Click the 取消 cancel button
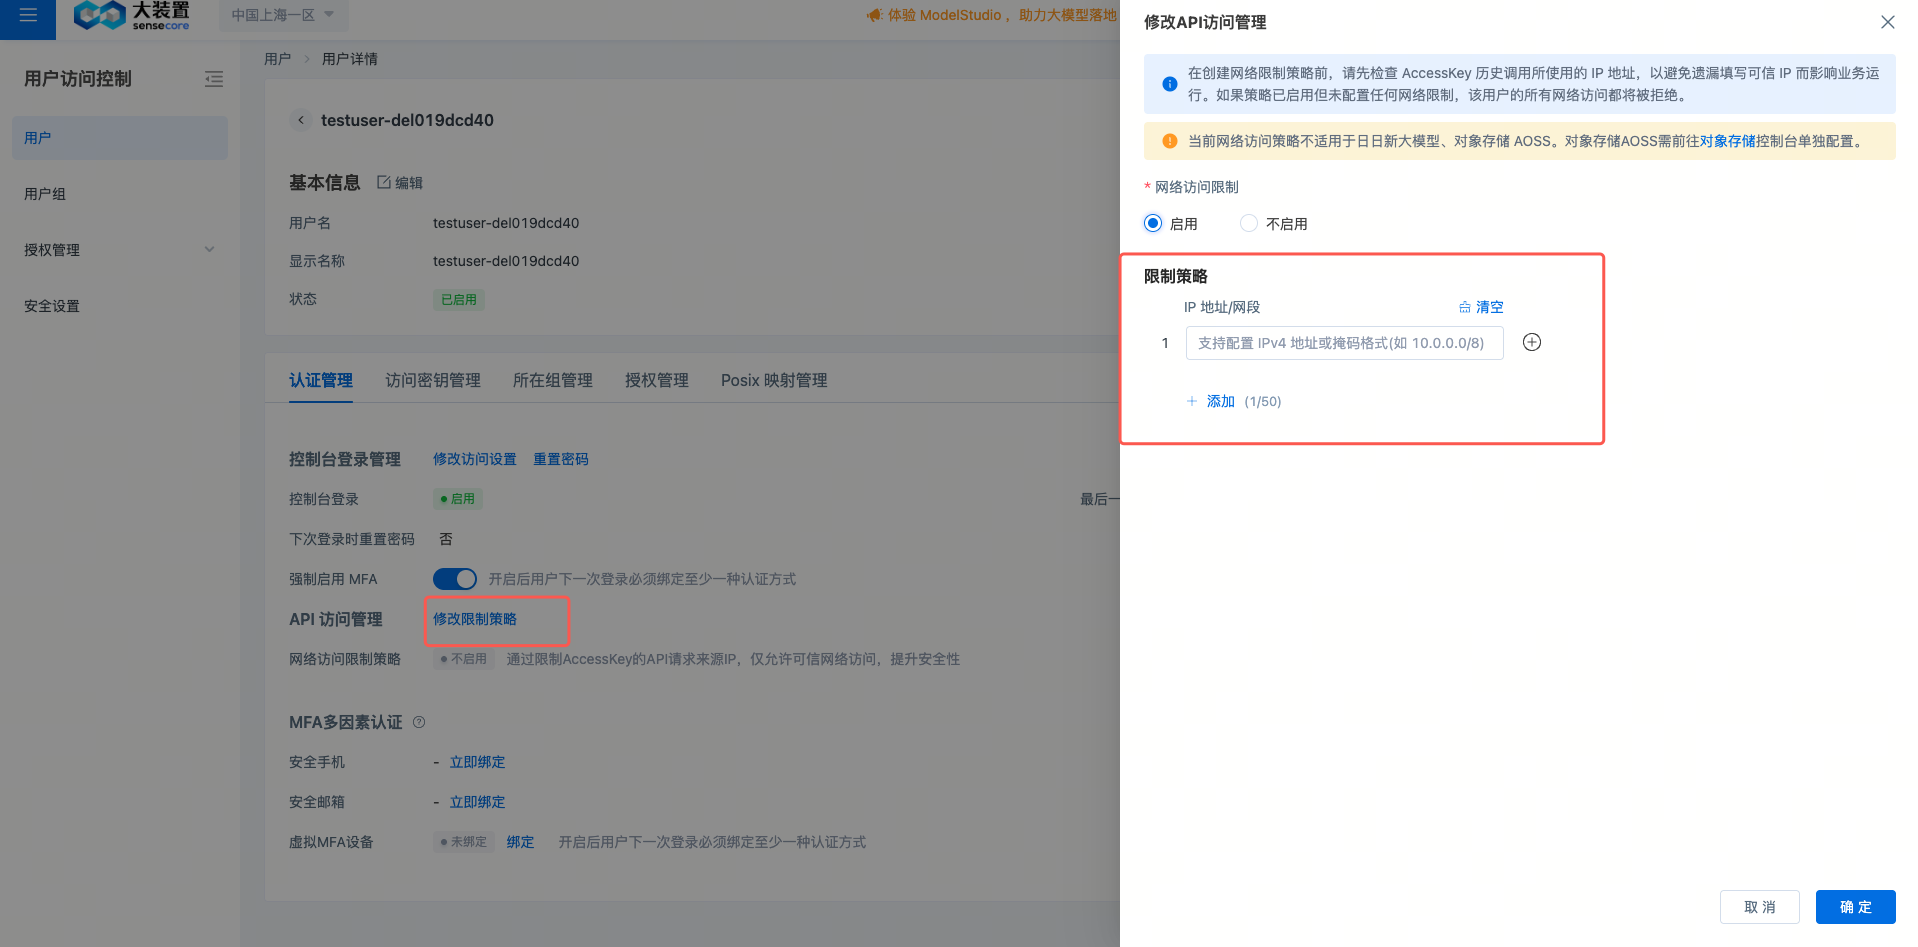 1759,907
